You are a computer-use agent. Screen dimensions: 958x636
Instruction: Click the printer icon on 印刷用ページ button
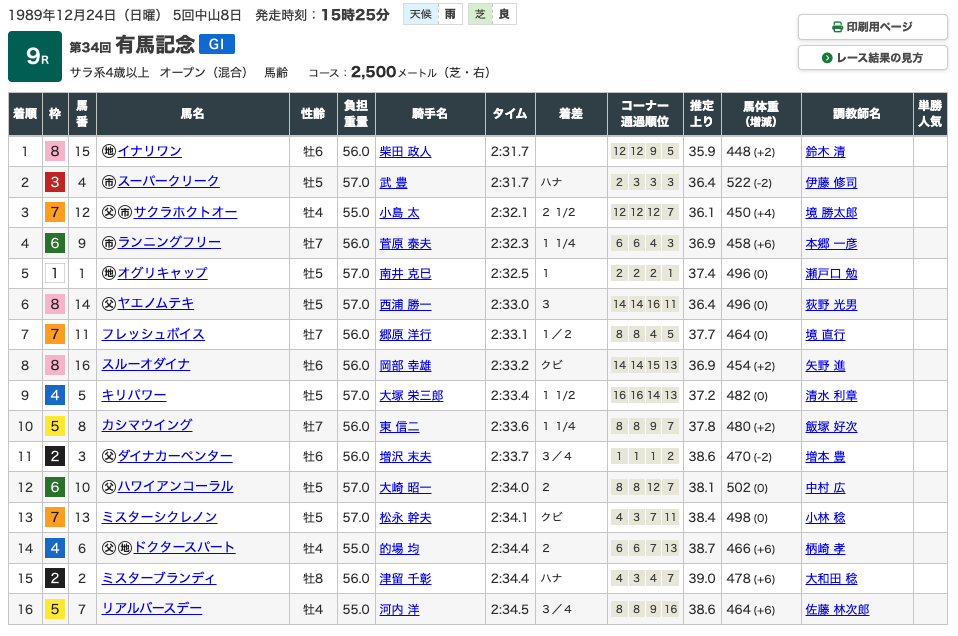point(838,27)
